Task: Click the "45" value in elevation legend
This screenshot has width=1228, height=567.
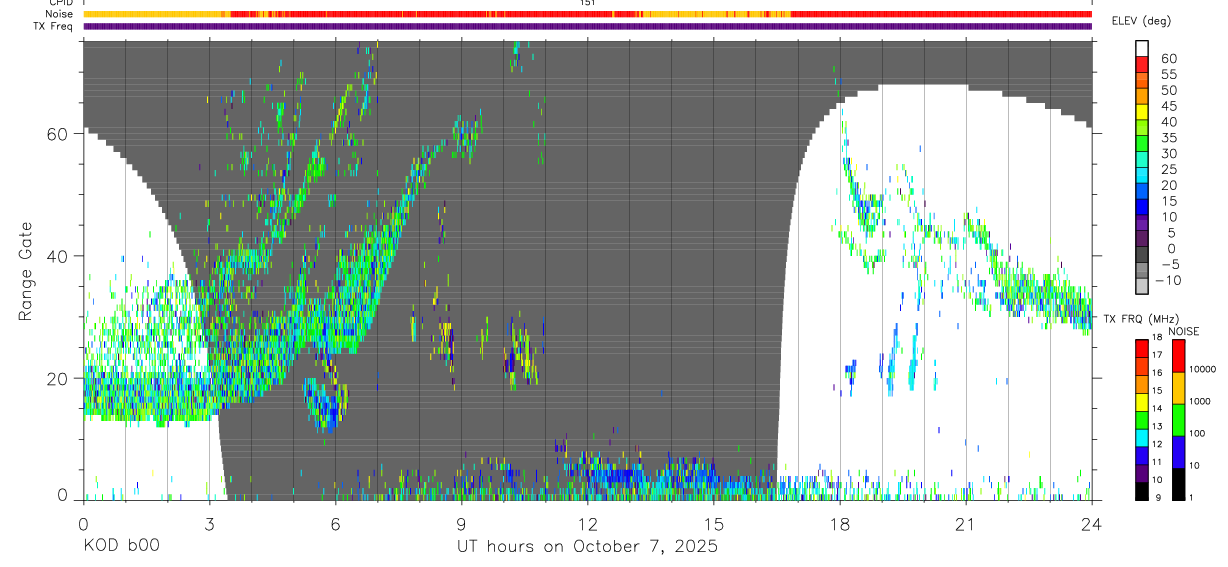Action: [x=1168, y=106]
